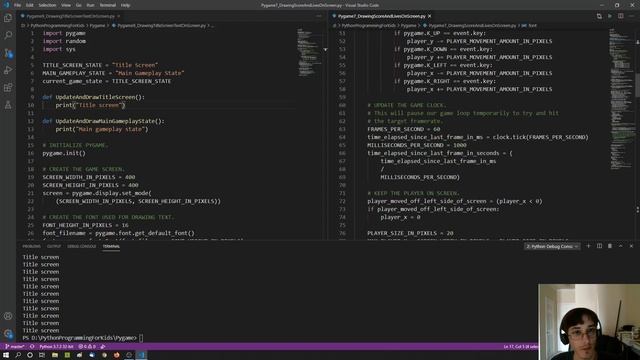Open the Windows taskbar search
The image size is (640, 360).
click(18, 355)
